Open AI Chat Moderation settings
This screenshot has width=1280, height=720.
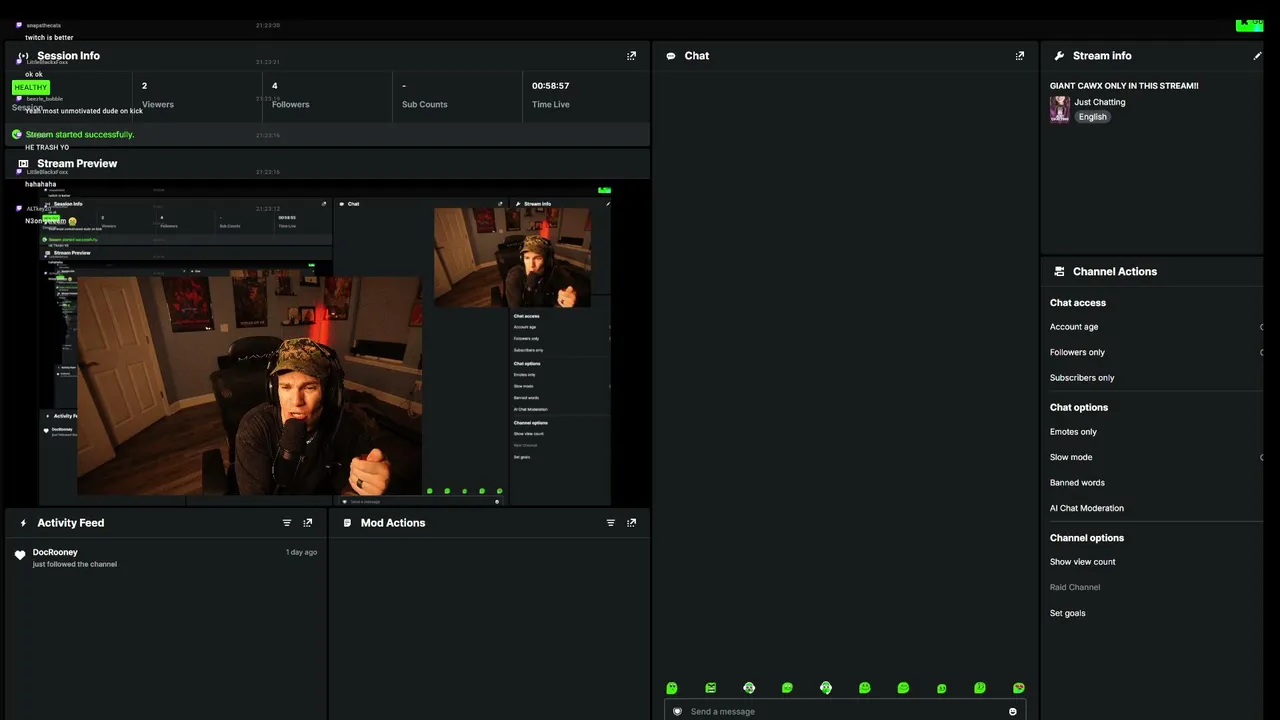pos(1087,508)
